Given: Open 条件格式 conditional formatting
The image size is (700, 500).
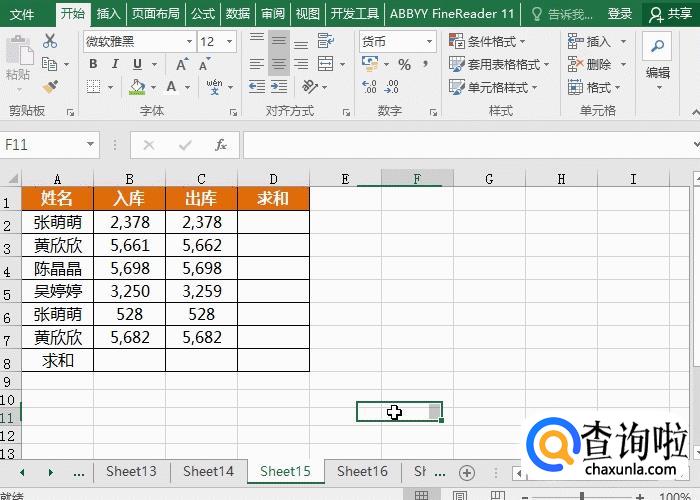Looking at the screenshot, I should click(x=487, y=42).
